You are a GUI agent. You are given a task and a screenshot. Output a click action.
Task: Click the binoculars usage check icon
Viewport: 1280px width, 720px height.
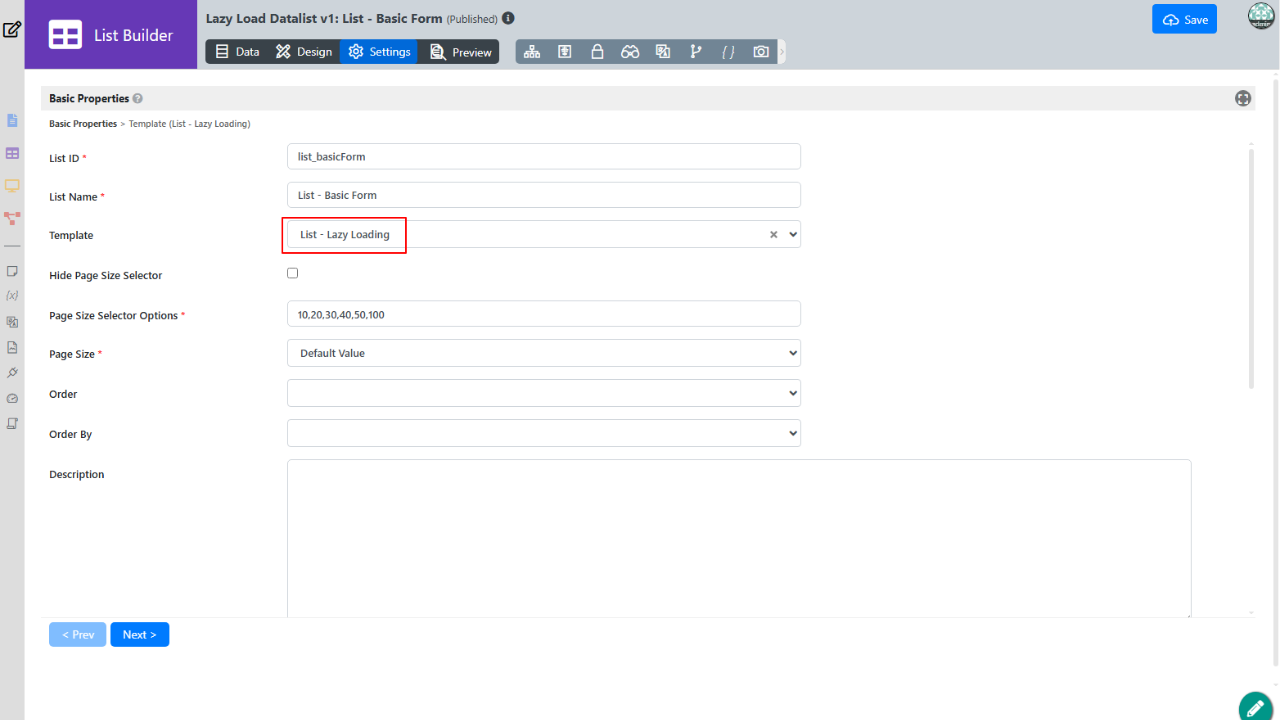630,52
